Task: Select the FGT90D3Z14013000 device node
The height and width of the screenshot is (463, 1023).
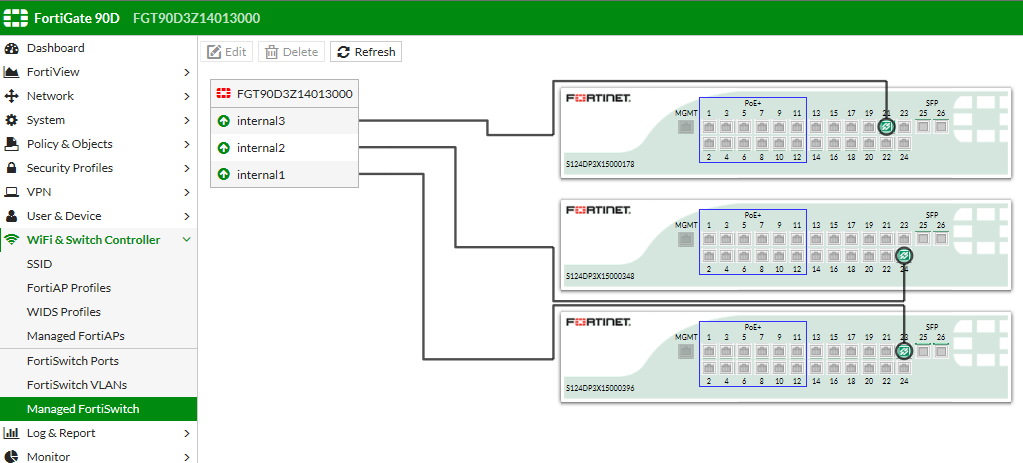Action: click(x=284, y=94)
